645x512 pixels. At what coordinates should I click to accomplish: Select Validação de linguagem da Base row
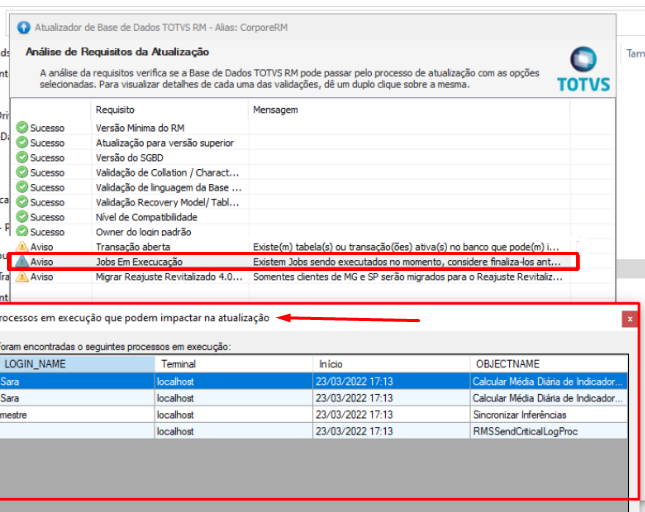[169, 188]
